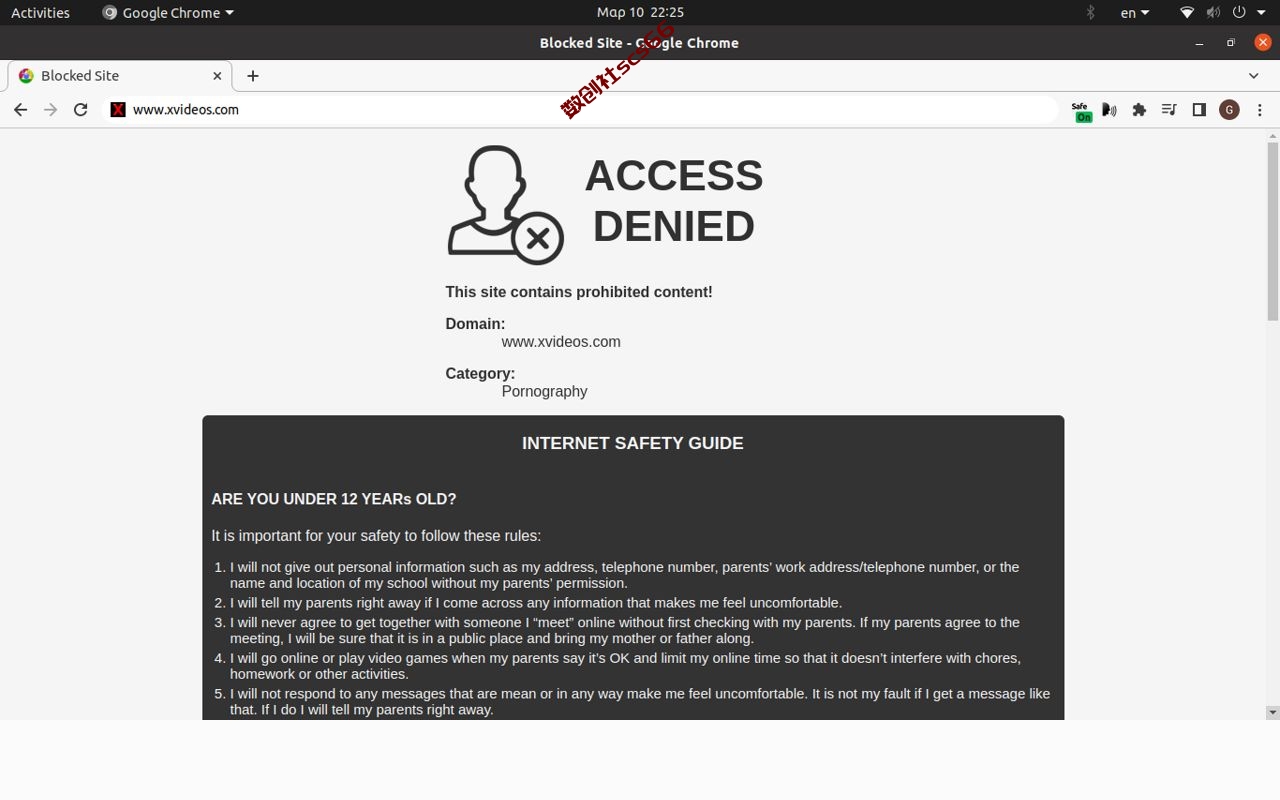Close the Chrome window
Viewport: 1280px width, 800px height.
[x=1263, y=43]
